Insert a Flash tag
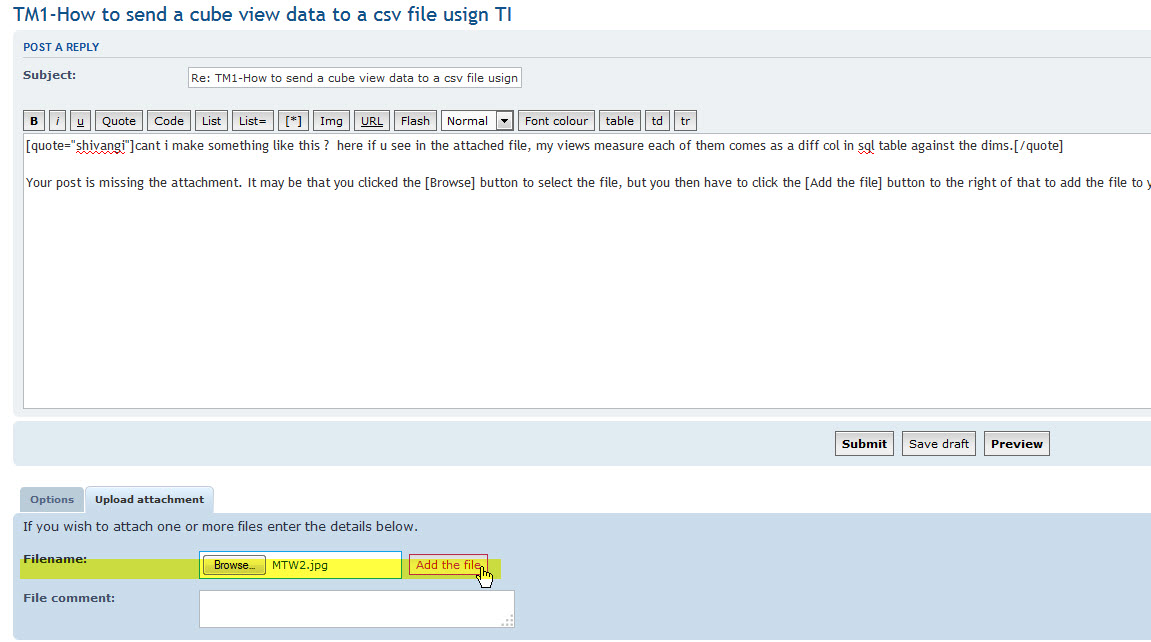The image size is (1151, 642). 415,121
